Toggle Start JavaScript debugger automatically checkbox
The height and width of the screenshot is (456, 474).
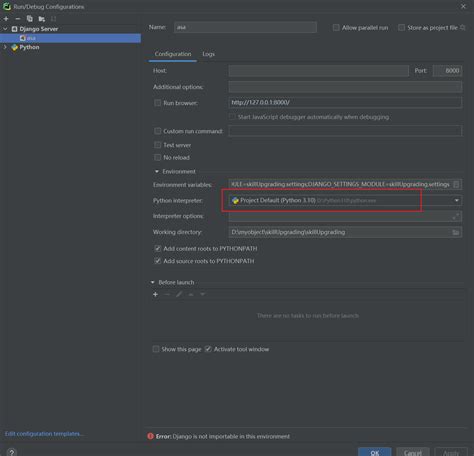(x=232, y=117)
